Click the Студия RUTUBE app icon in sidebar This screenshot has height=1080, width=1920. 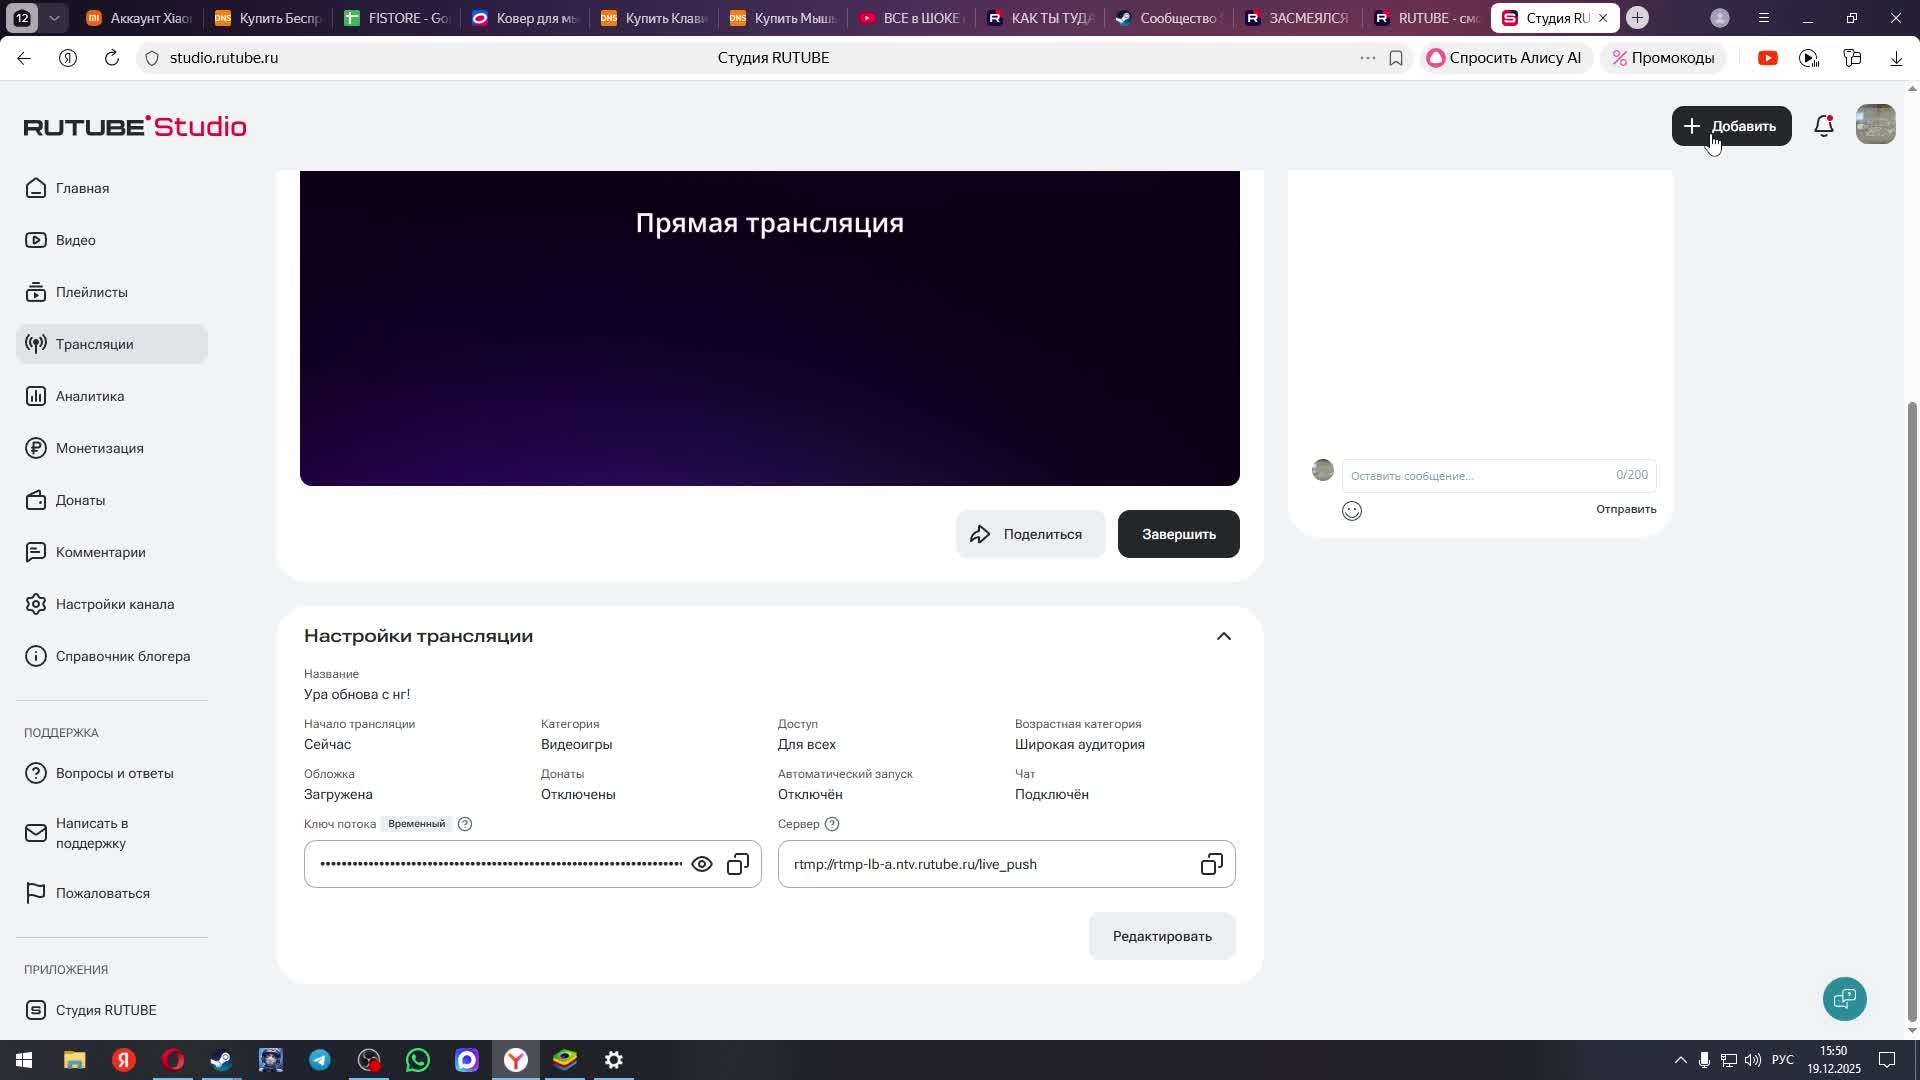pos(36,1010)
